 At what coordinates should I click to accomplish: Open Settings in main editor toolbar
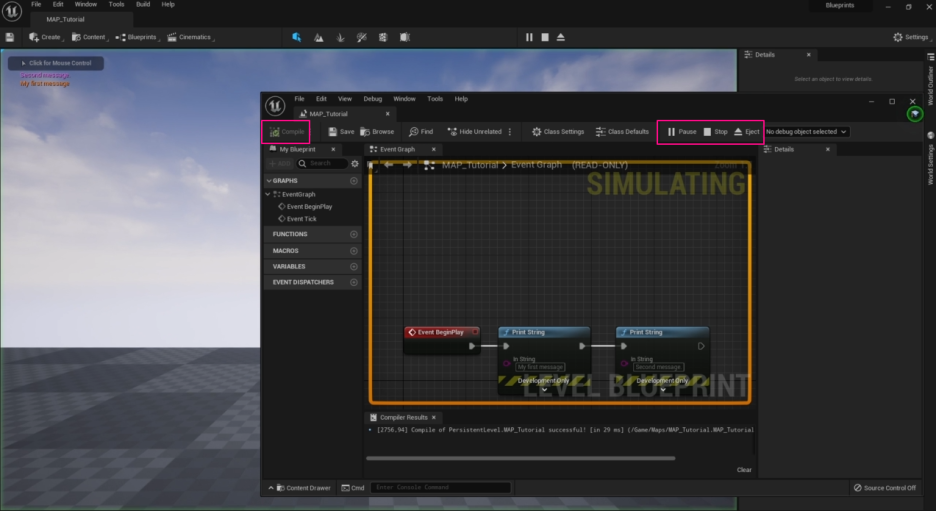(x=911, y=37)
